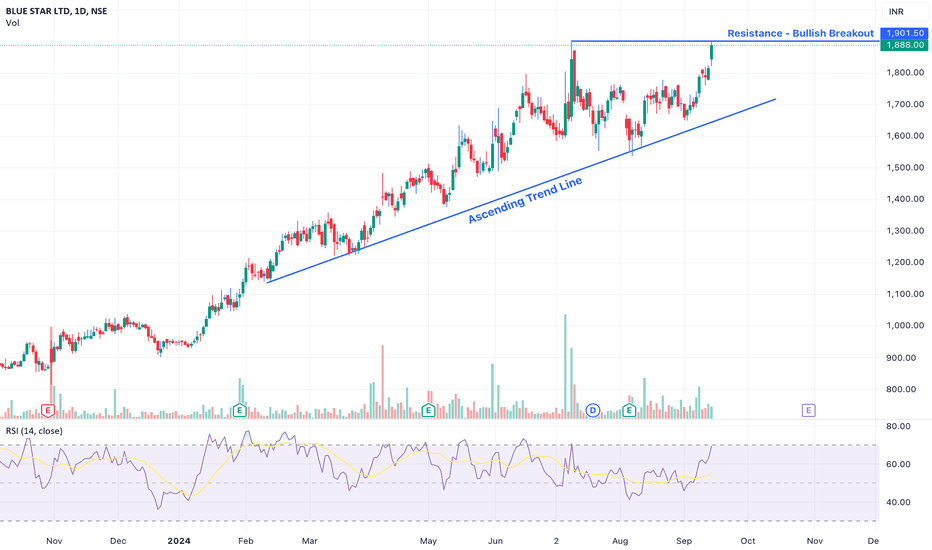Image resolution: width=932 pixels, height=550 pixels.
Task: Click the 1,888.00 green last price label
Action: tap(904, 45)
